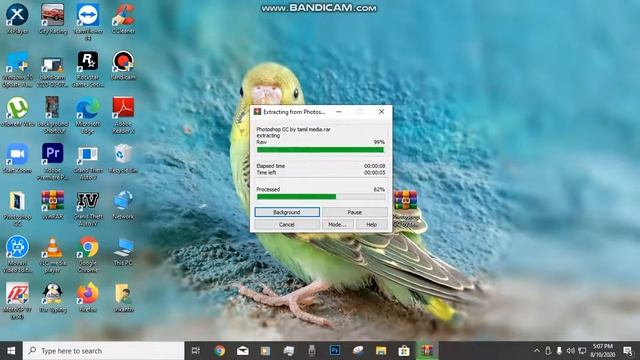The image size is (640, 360).
Task: Open the Photoshop CC folder on desktop
Action: coord(17,209)
